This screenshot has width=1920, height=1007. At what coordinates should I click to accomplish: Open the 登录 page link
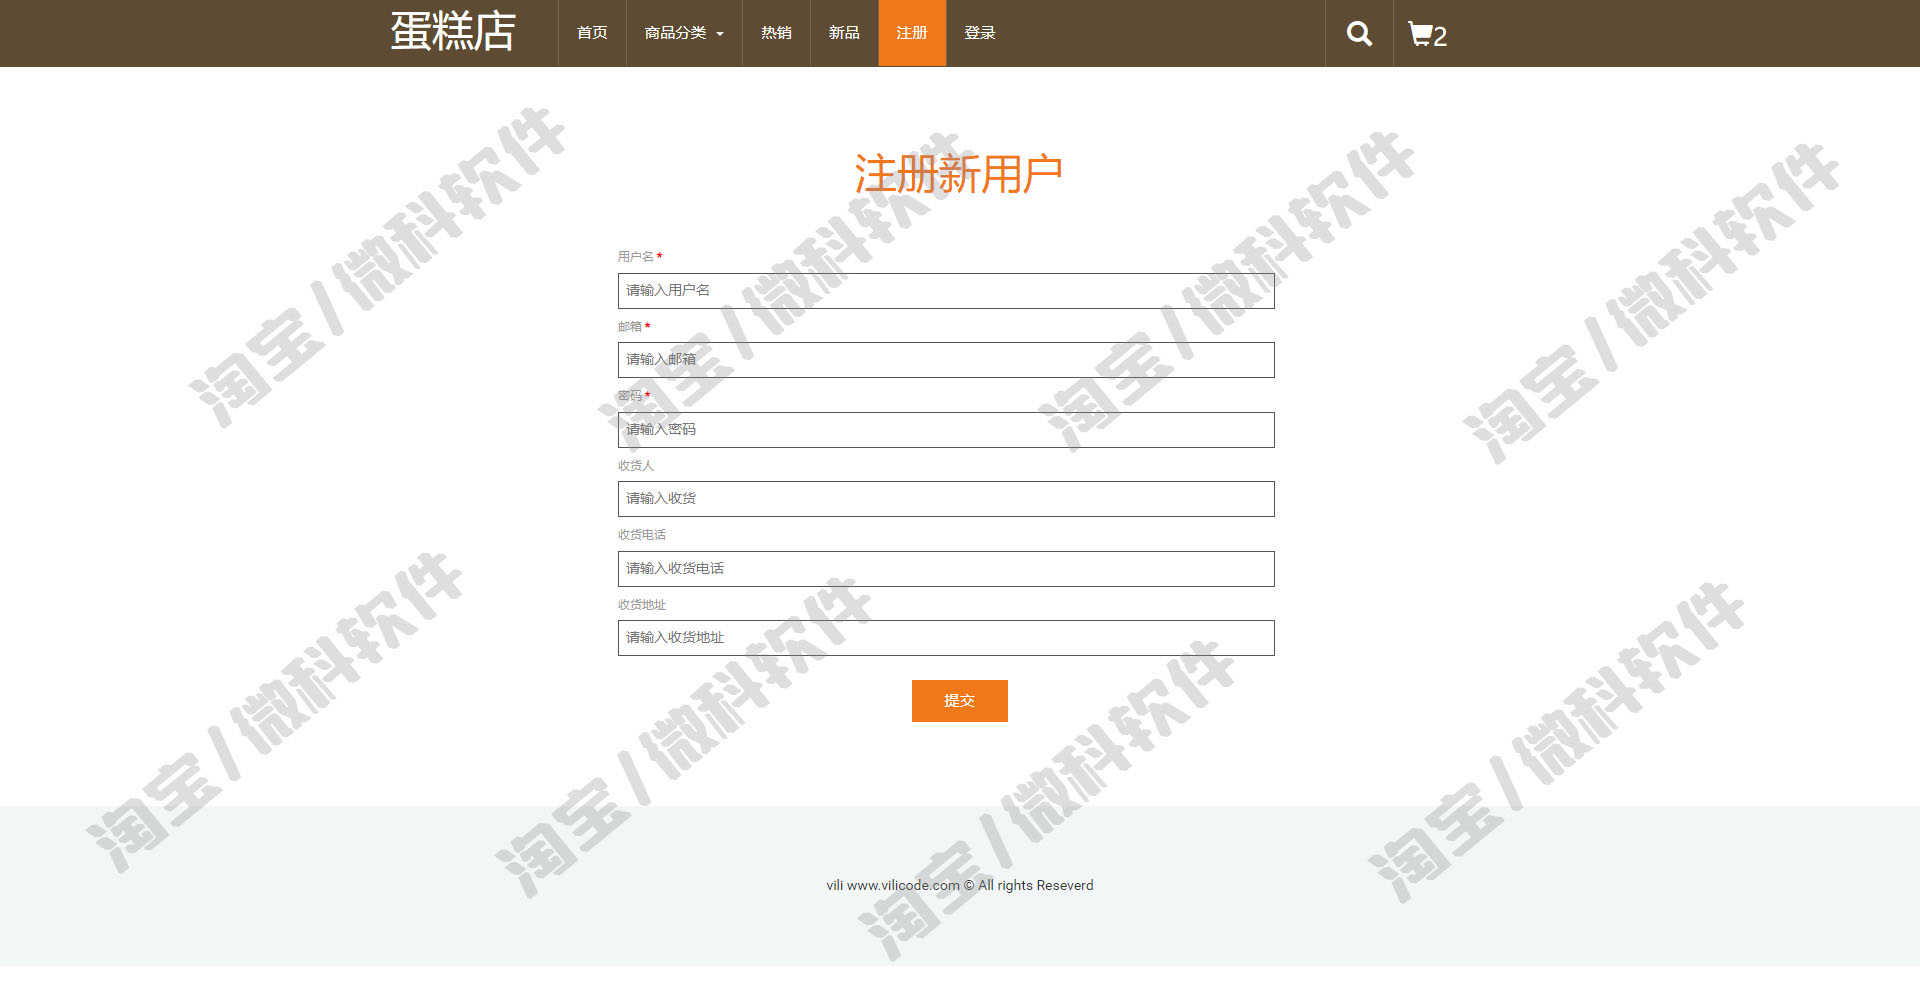click(980, 33)
